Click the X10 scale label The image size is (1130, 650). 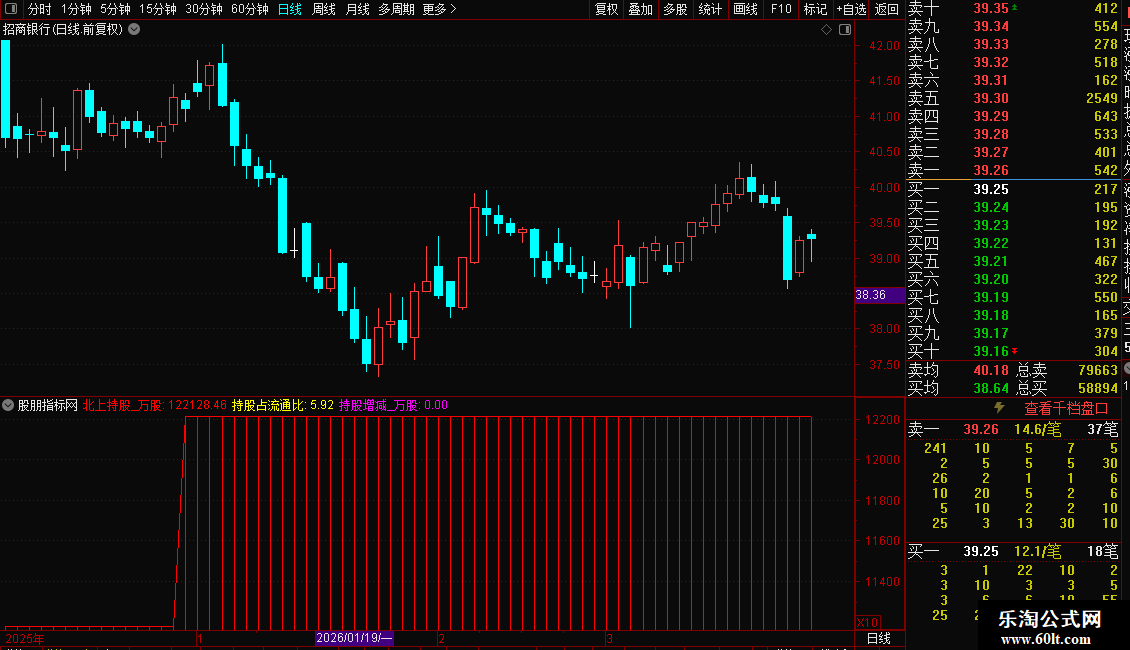[868, 623]
